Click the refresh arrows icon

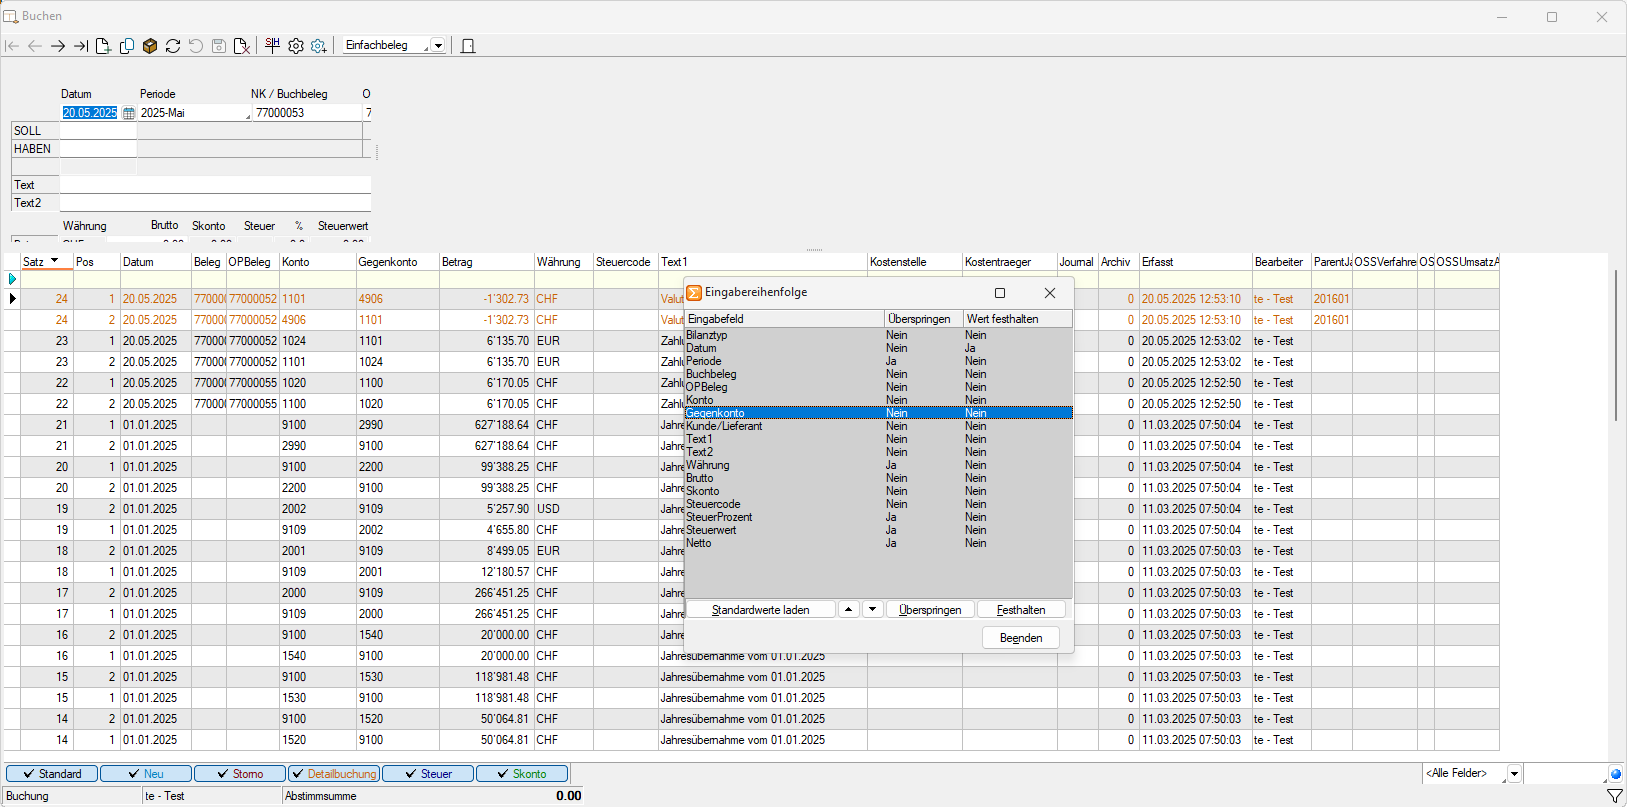pyautogui.click(x=173, y=46)
